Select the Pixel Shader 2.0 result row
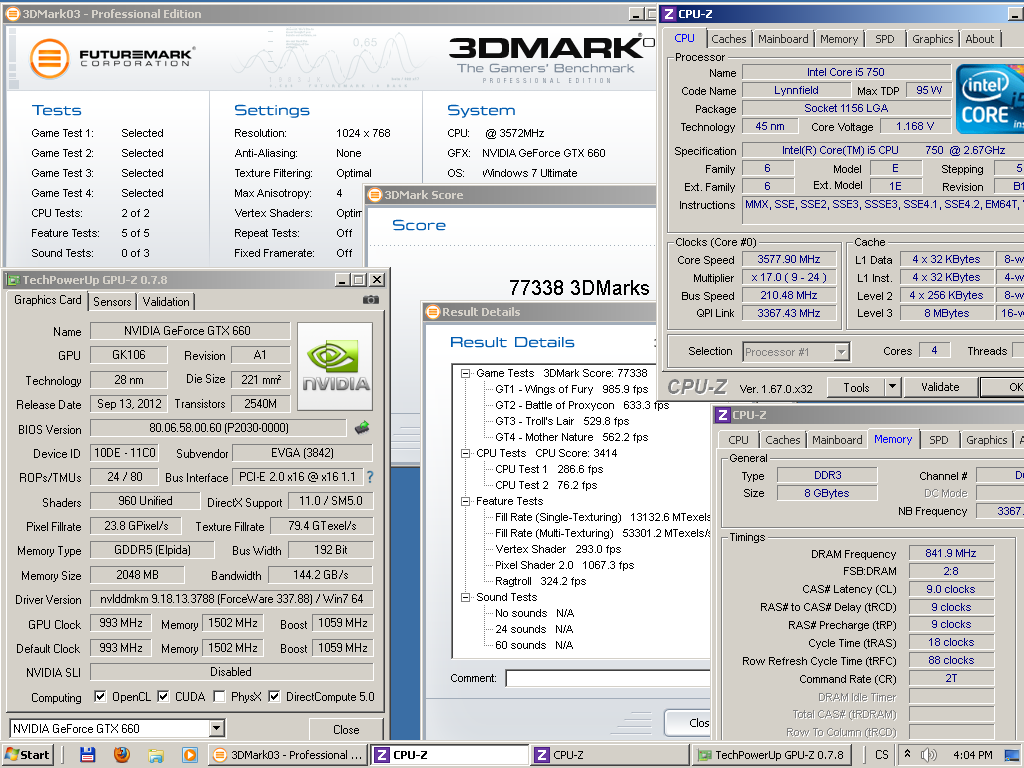 564,566
